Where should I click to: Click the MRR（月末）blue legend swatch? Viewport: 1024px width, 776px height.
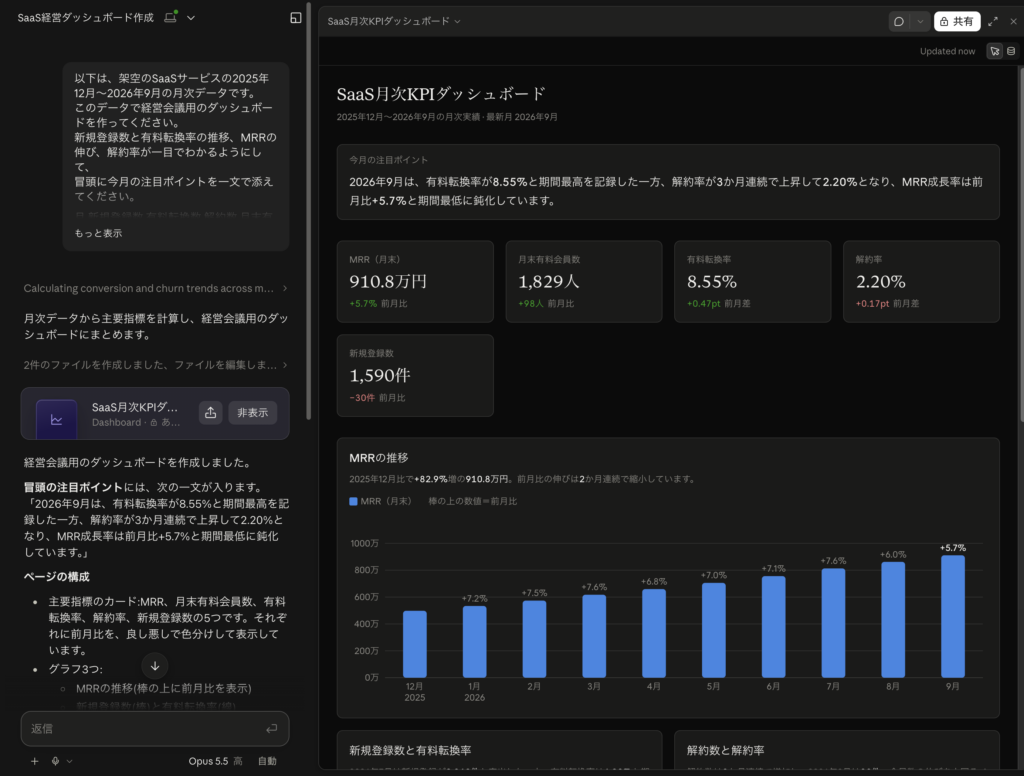coord(353,502)
